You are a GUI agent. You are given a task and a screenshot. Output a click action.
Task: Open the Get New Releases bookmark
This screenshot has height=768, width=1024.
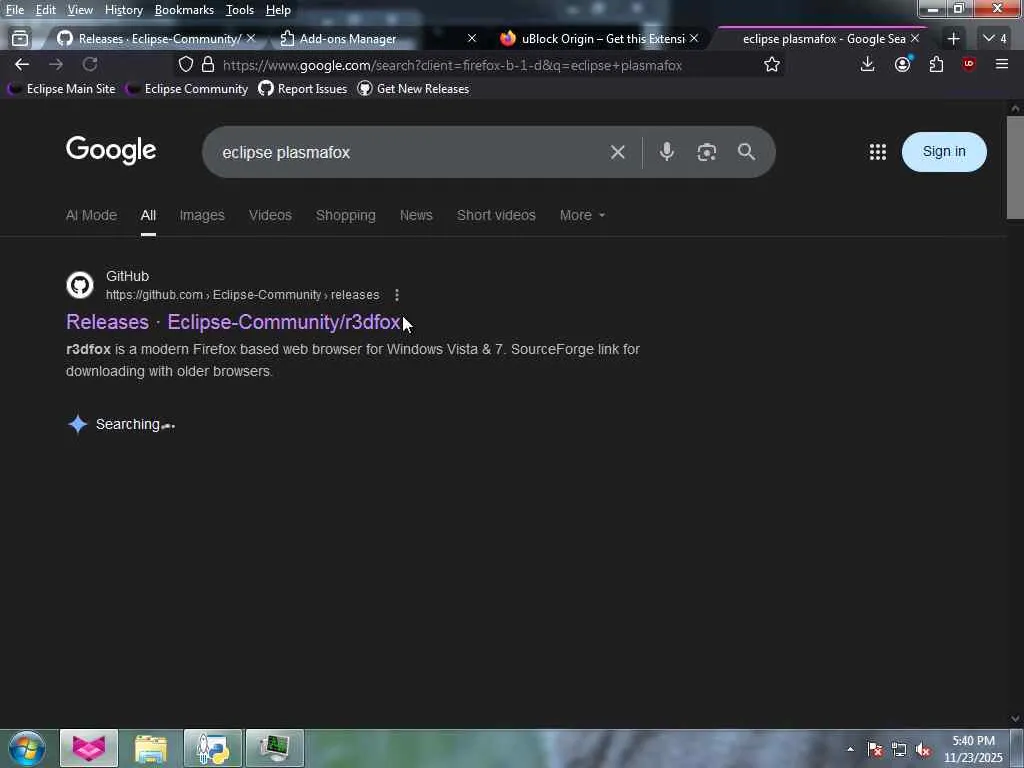click(x=413, y=89)
